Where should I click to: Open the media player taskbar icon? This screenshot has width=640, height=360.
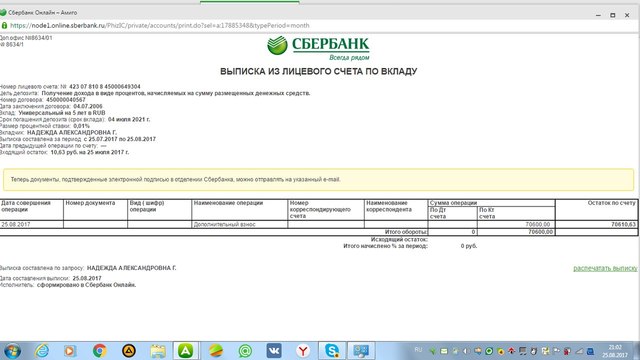pyautogui.click(x=70, y=351)
